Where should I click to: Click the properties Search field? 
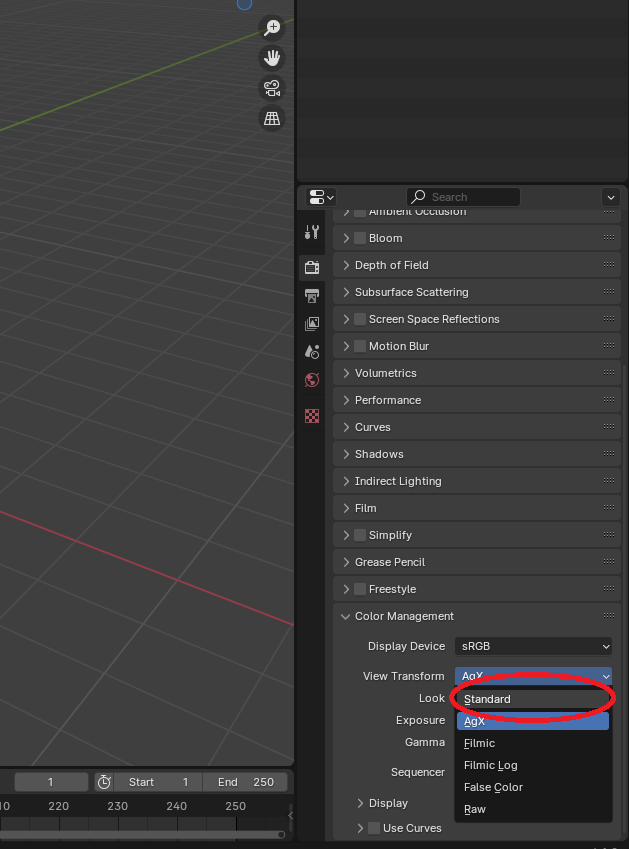(463, 197)
